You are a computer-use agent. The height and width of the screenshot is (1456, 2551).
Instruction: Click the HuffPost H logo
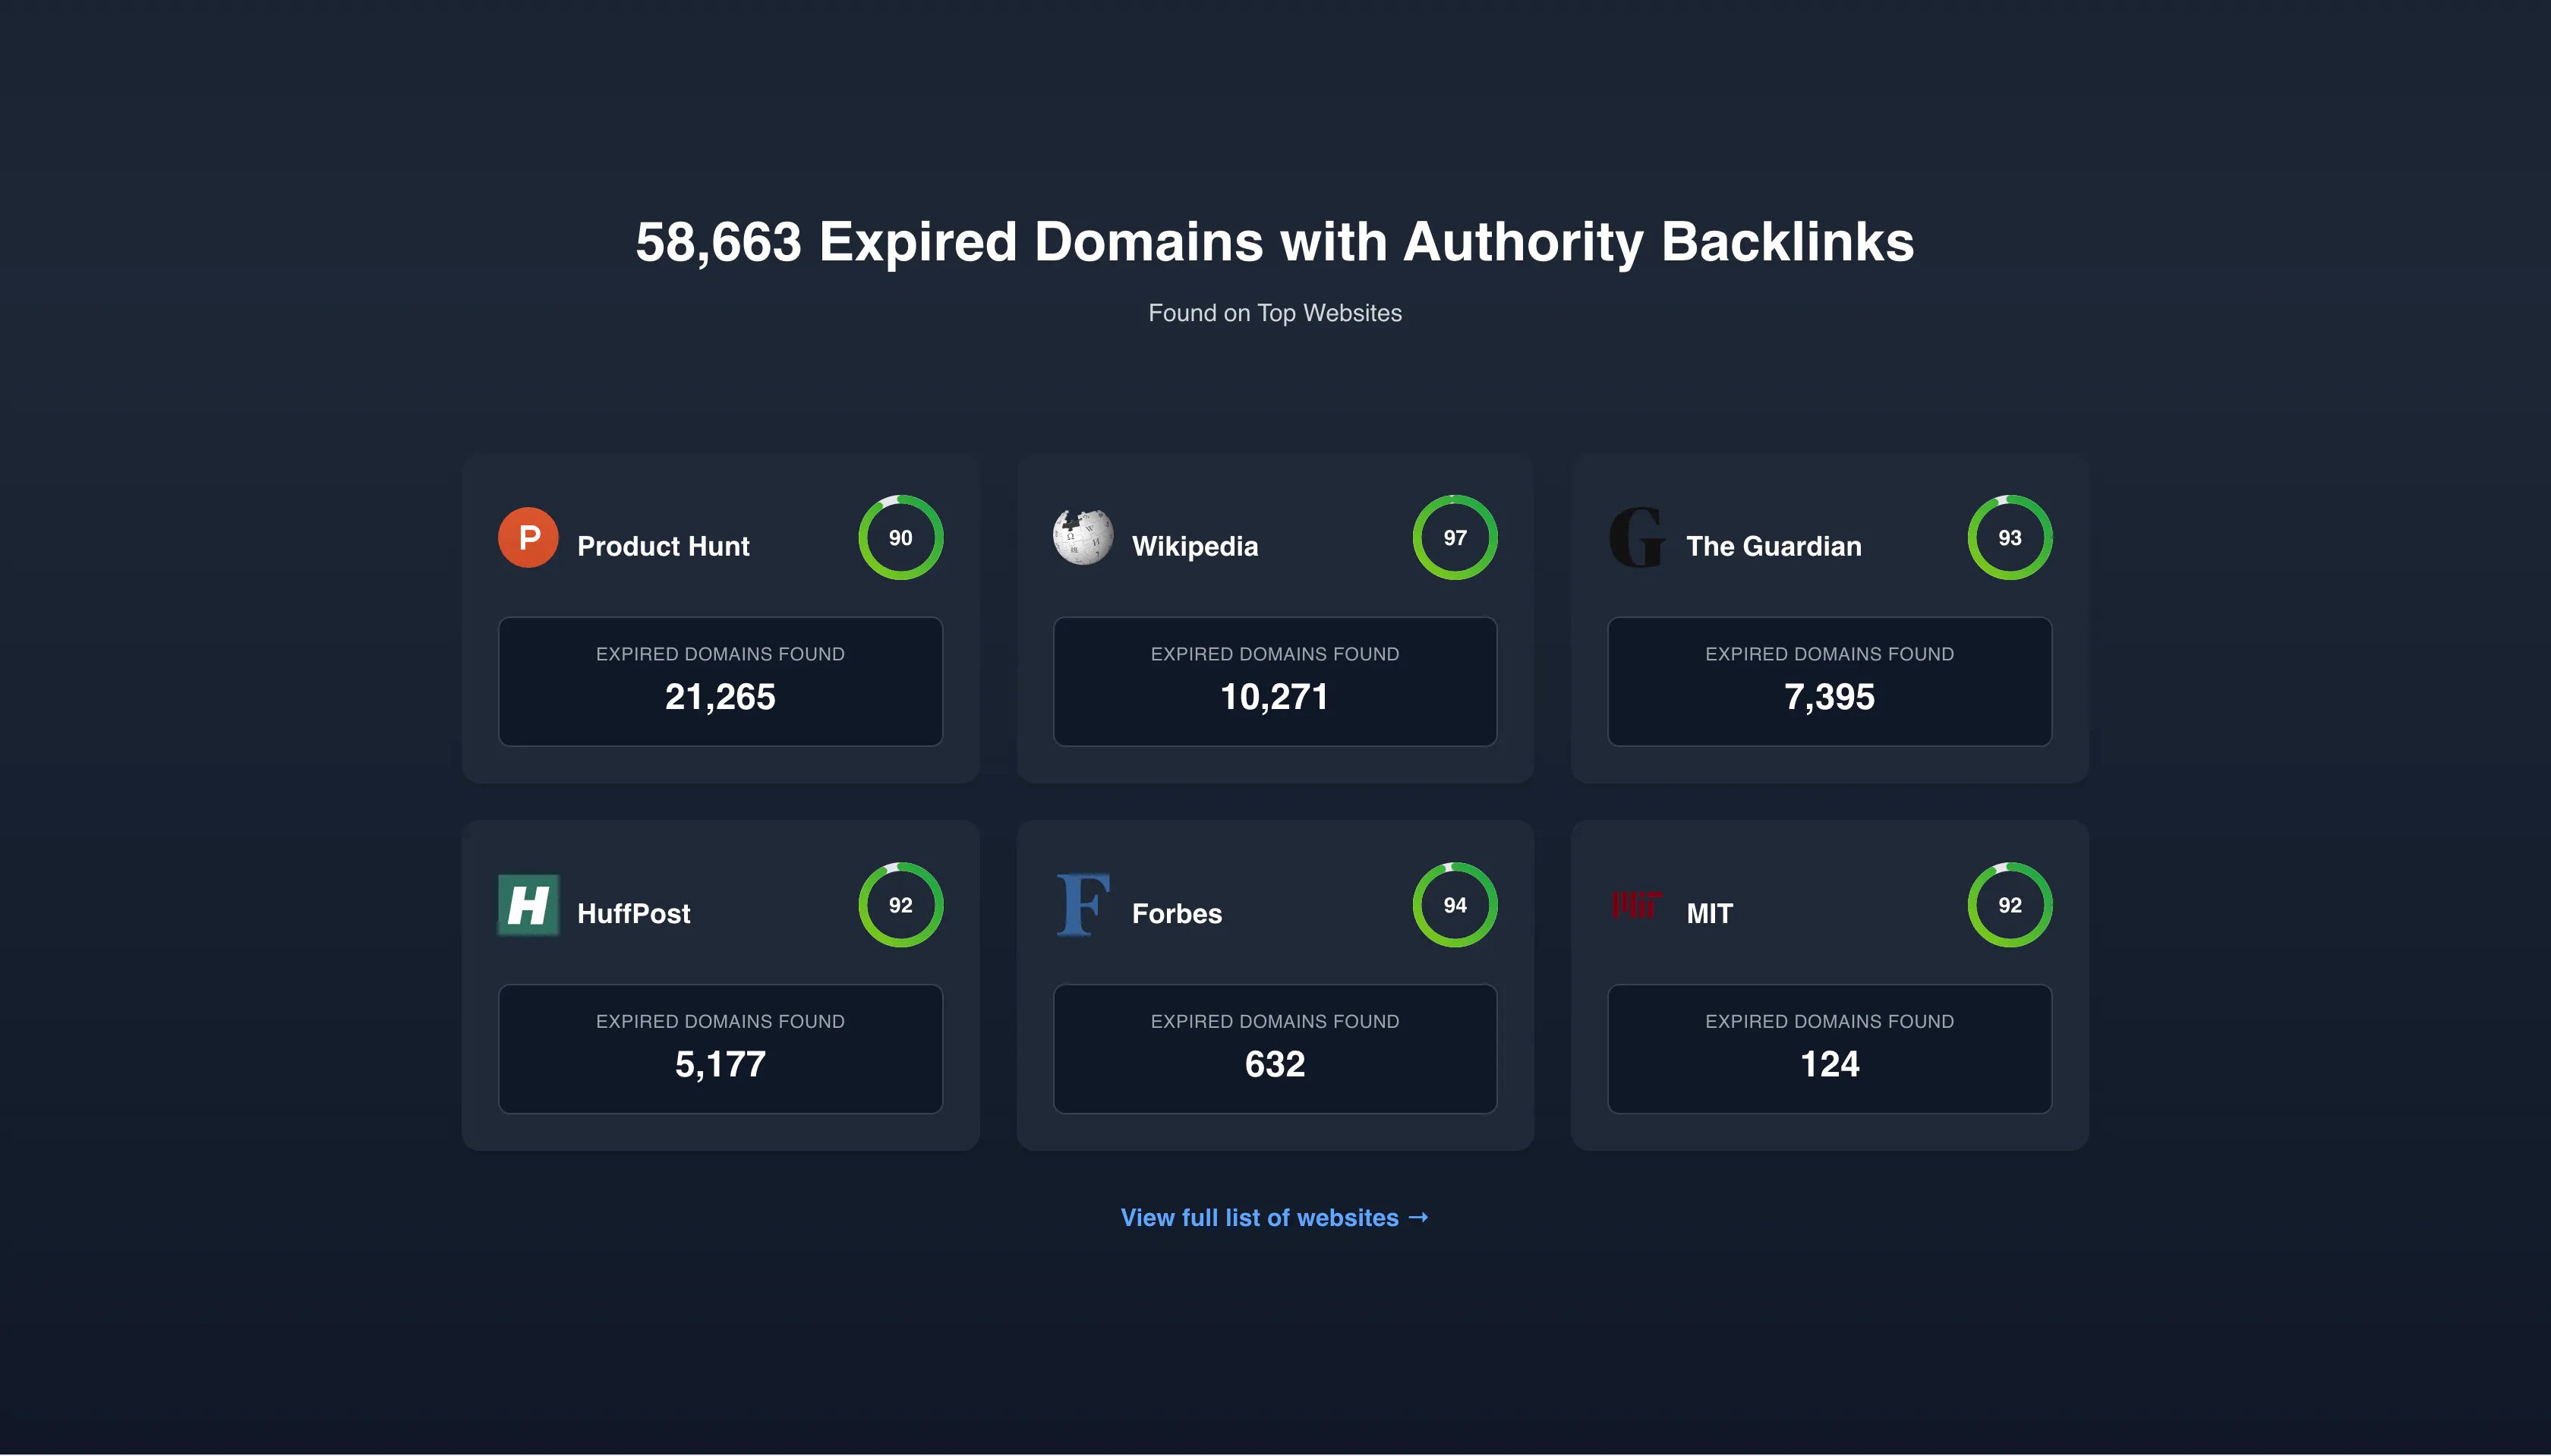click(x=528, y=905)
